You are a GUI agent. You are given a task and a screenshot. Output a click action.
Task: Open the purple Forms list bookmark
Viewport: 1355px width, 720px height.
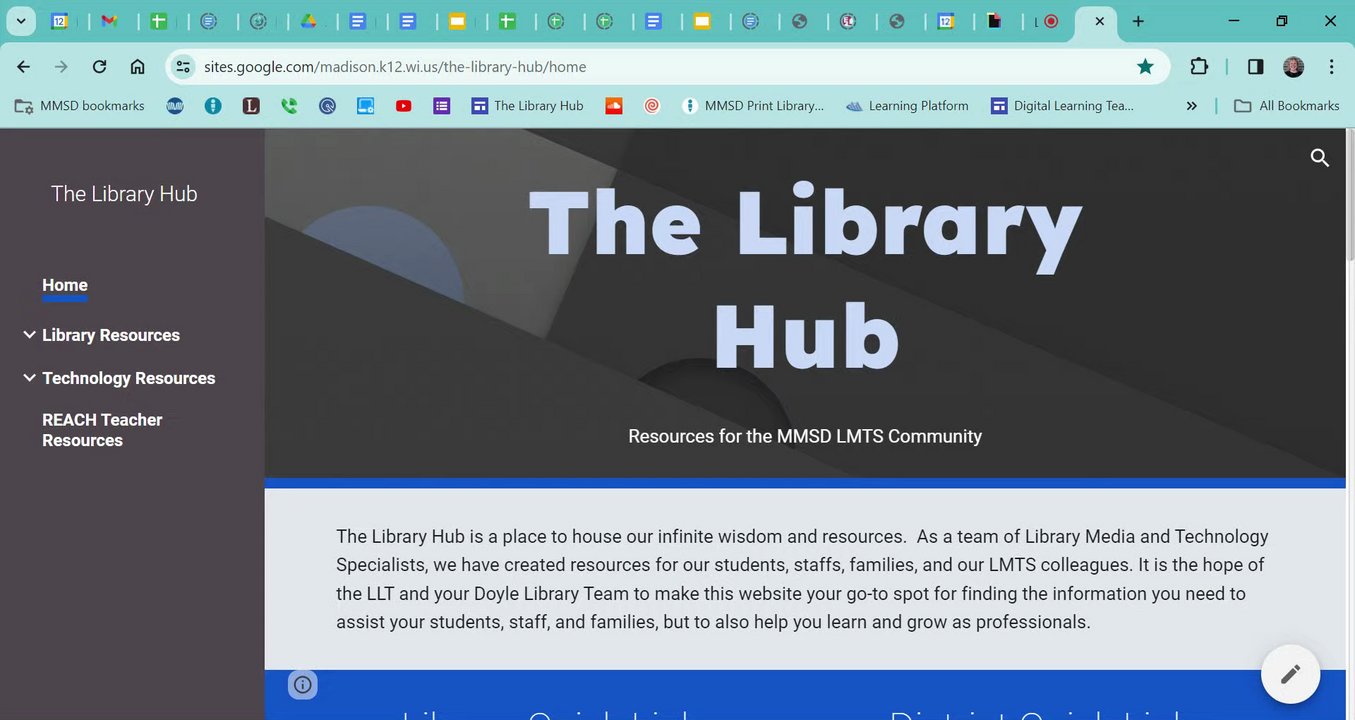coord(441,105)
